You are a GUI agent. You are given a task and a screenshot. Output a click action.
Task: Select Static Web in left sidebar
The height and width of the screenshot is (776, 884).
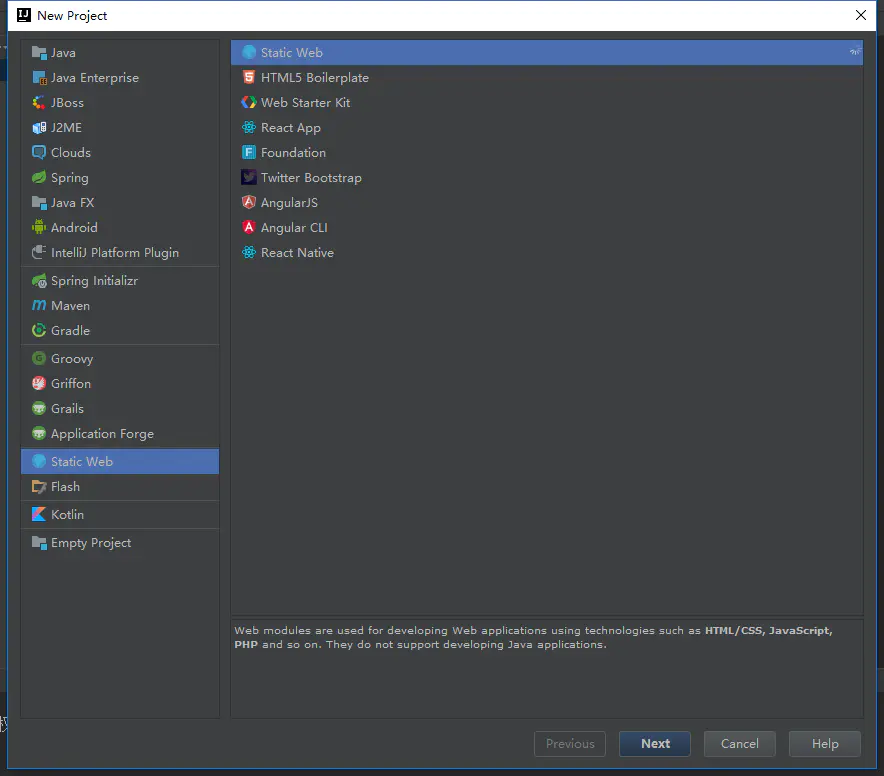(120, 461)
